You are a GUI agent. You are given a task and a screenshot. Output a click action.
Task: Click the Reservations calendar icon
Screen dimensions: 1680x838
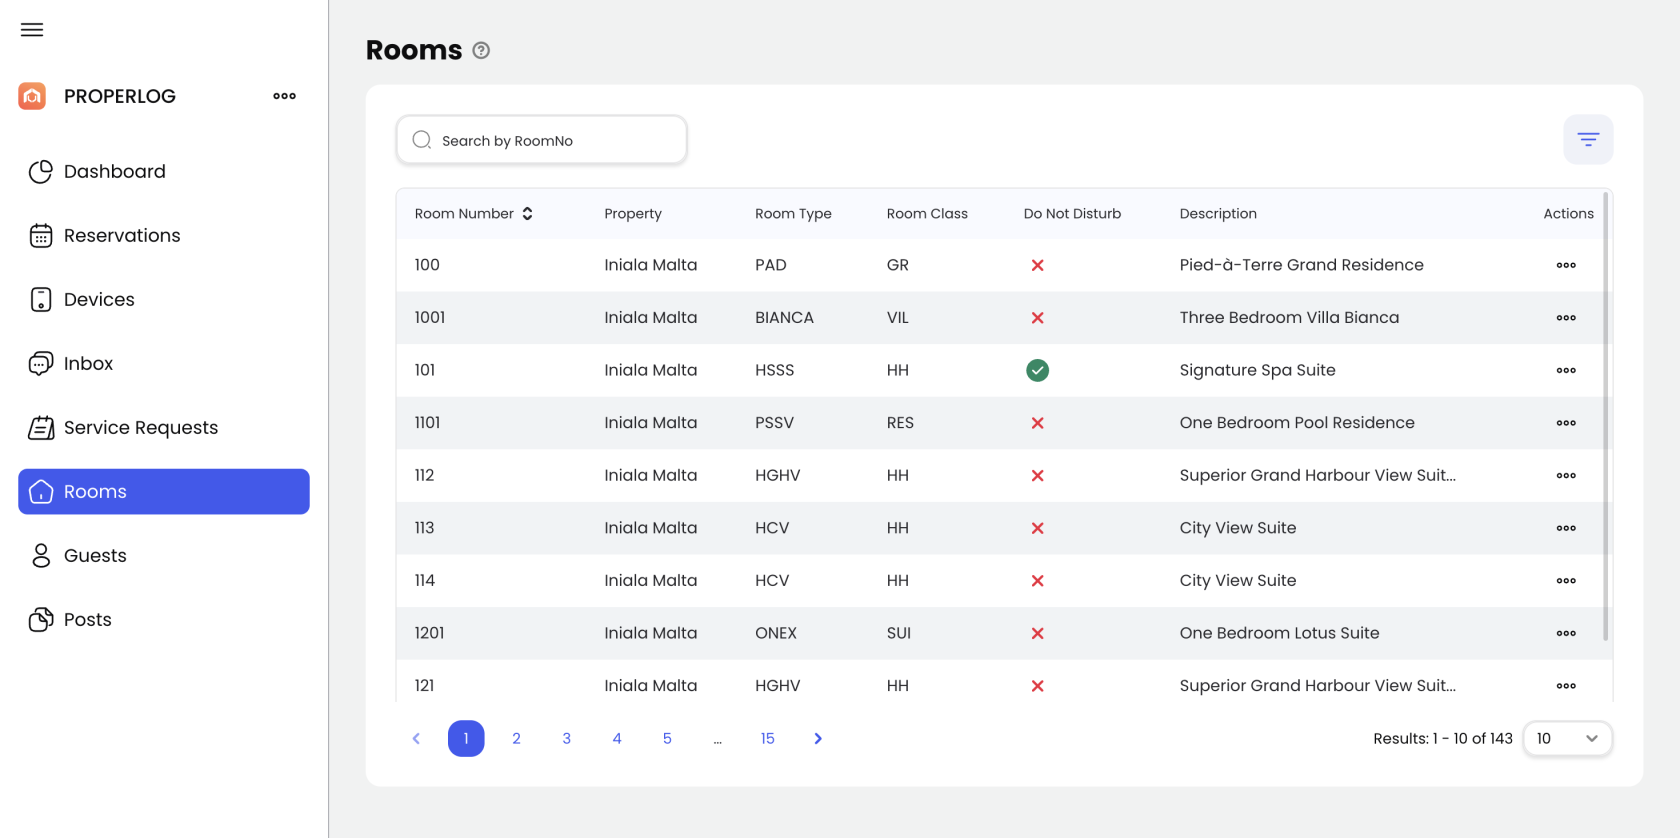coord(41,236)
